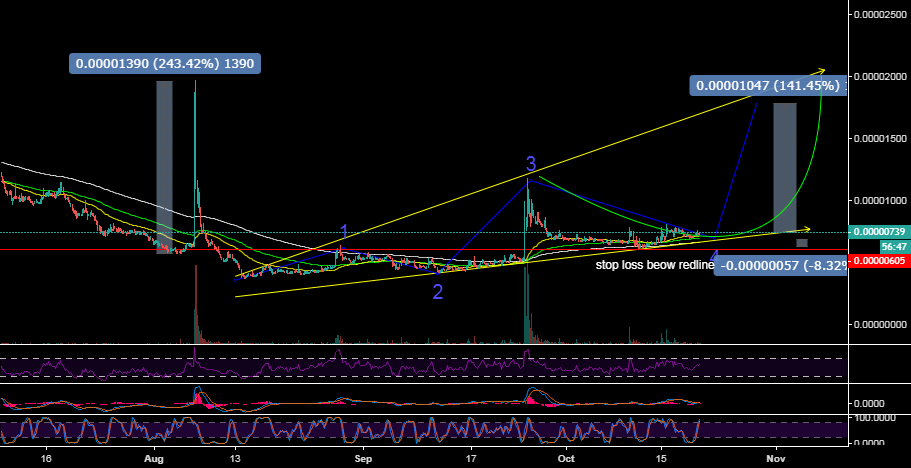
Task: Click the bar countdown timer 56:47
Action: [x=894, y=246]
